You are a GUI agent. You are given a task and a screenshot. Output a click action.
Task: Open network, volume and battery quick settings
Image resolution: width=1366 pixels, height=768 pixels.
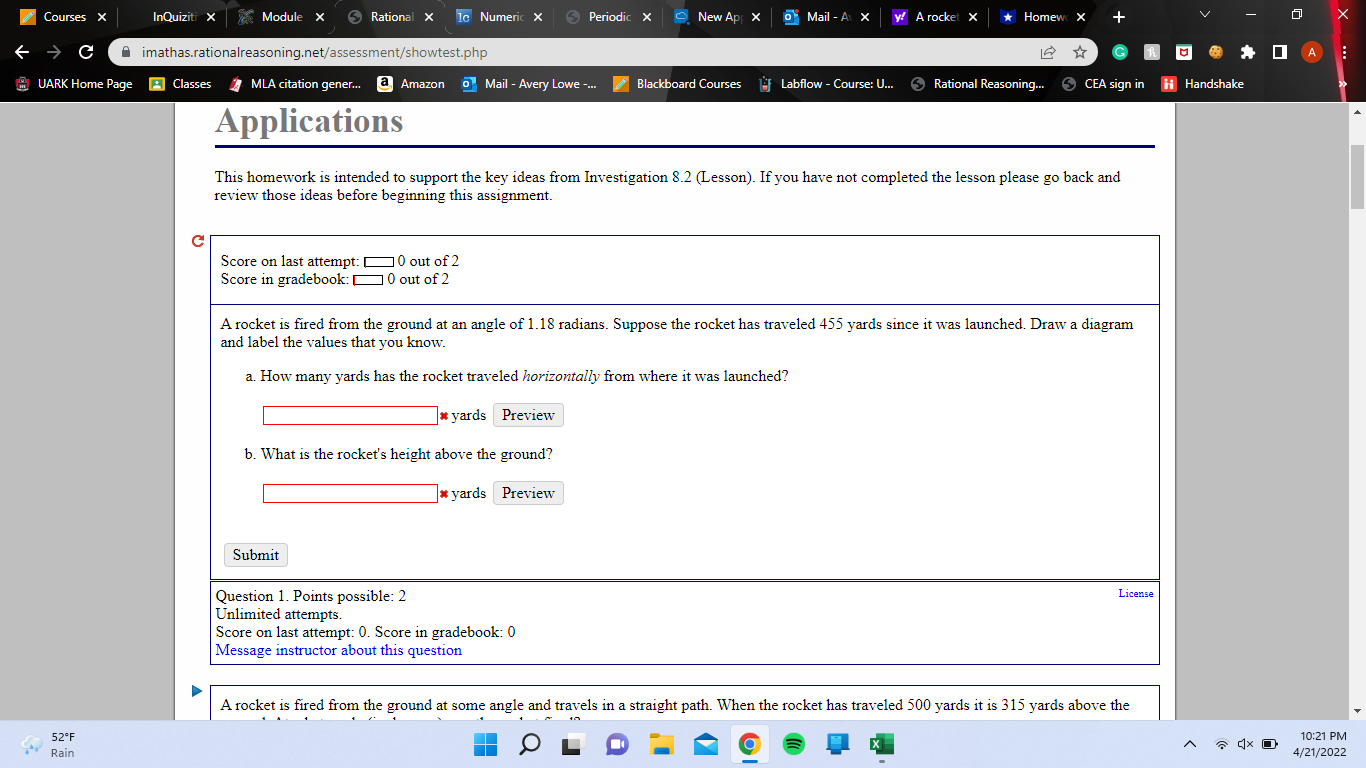pos(1245,745)
